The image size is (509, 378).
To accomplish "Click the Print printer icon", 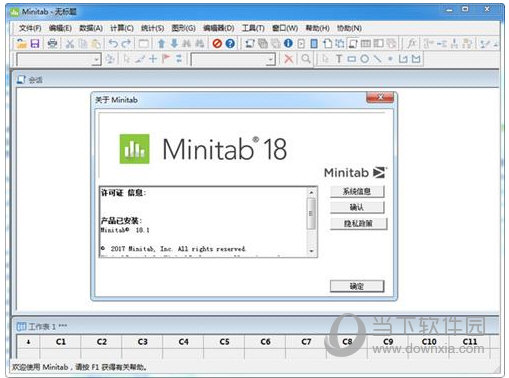I will click(x=52, y=43).
